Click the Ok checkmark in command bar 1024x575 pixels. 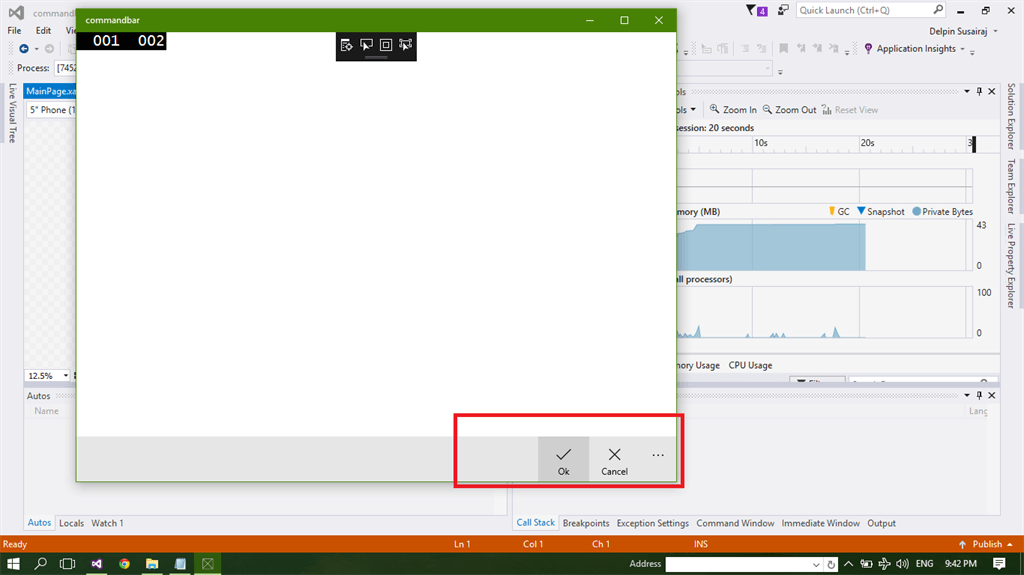tap(564, 459)
